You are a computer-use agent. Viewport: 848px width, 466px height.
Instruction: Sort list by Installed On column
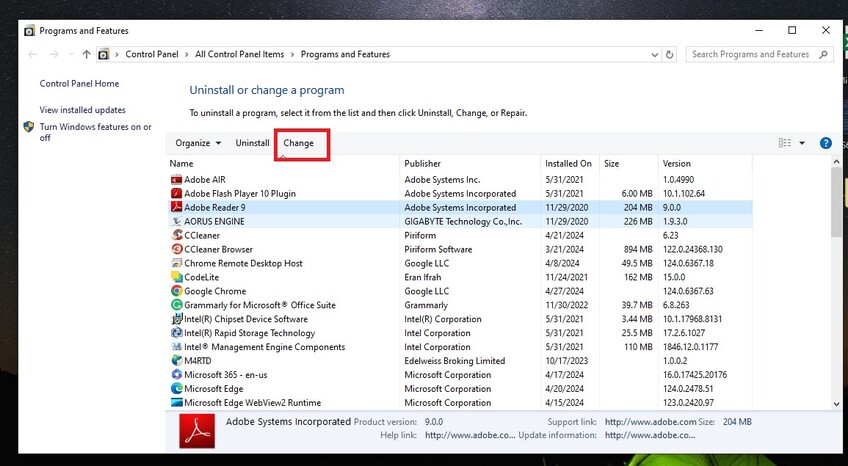[568, 163]
